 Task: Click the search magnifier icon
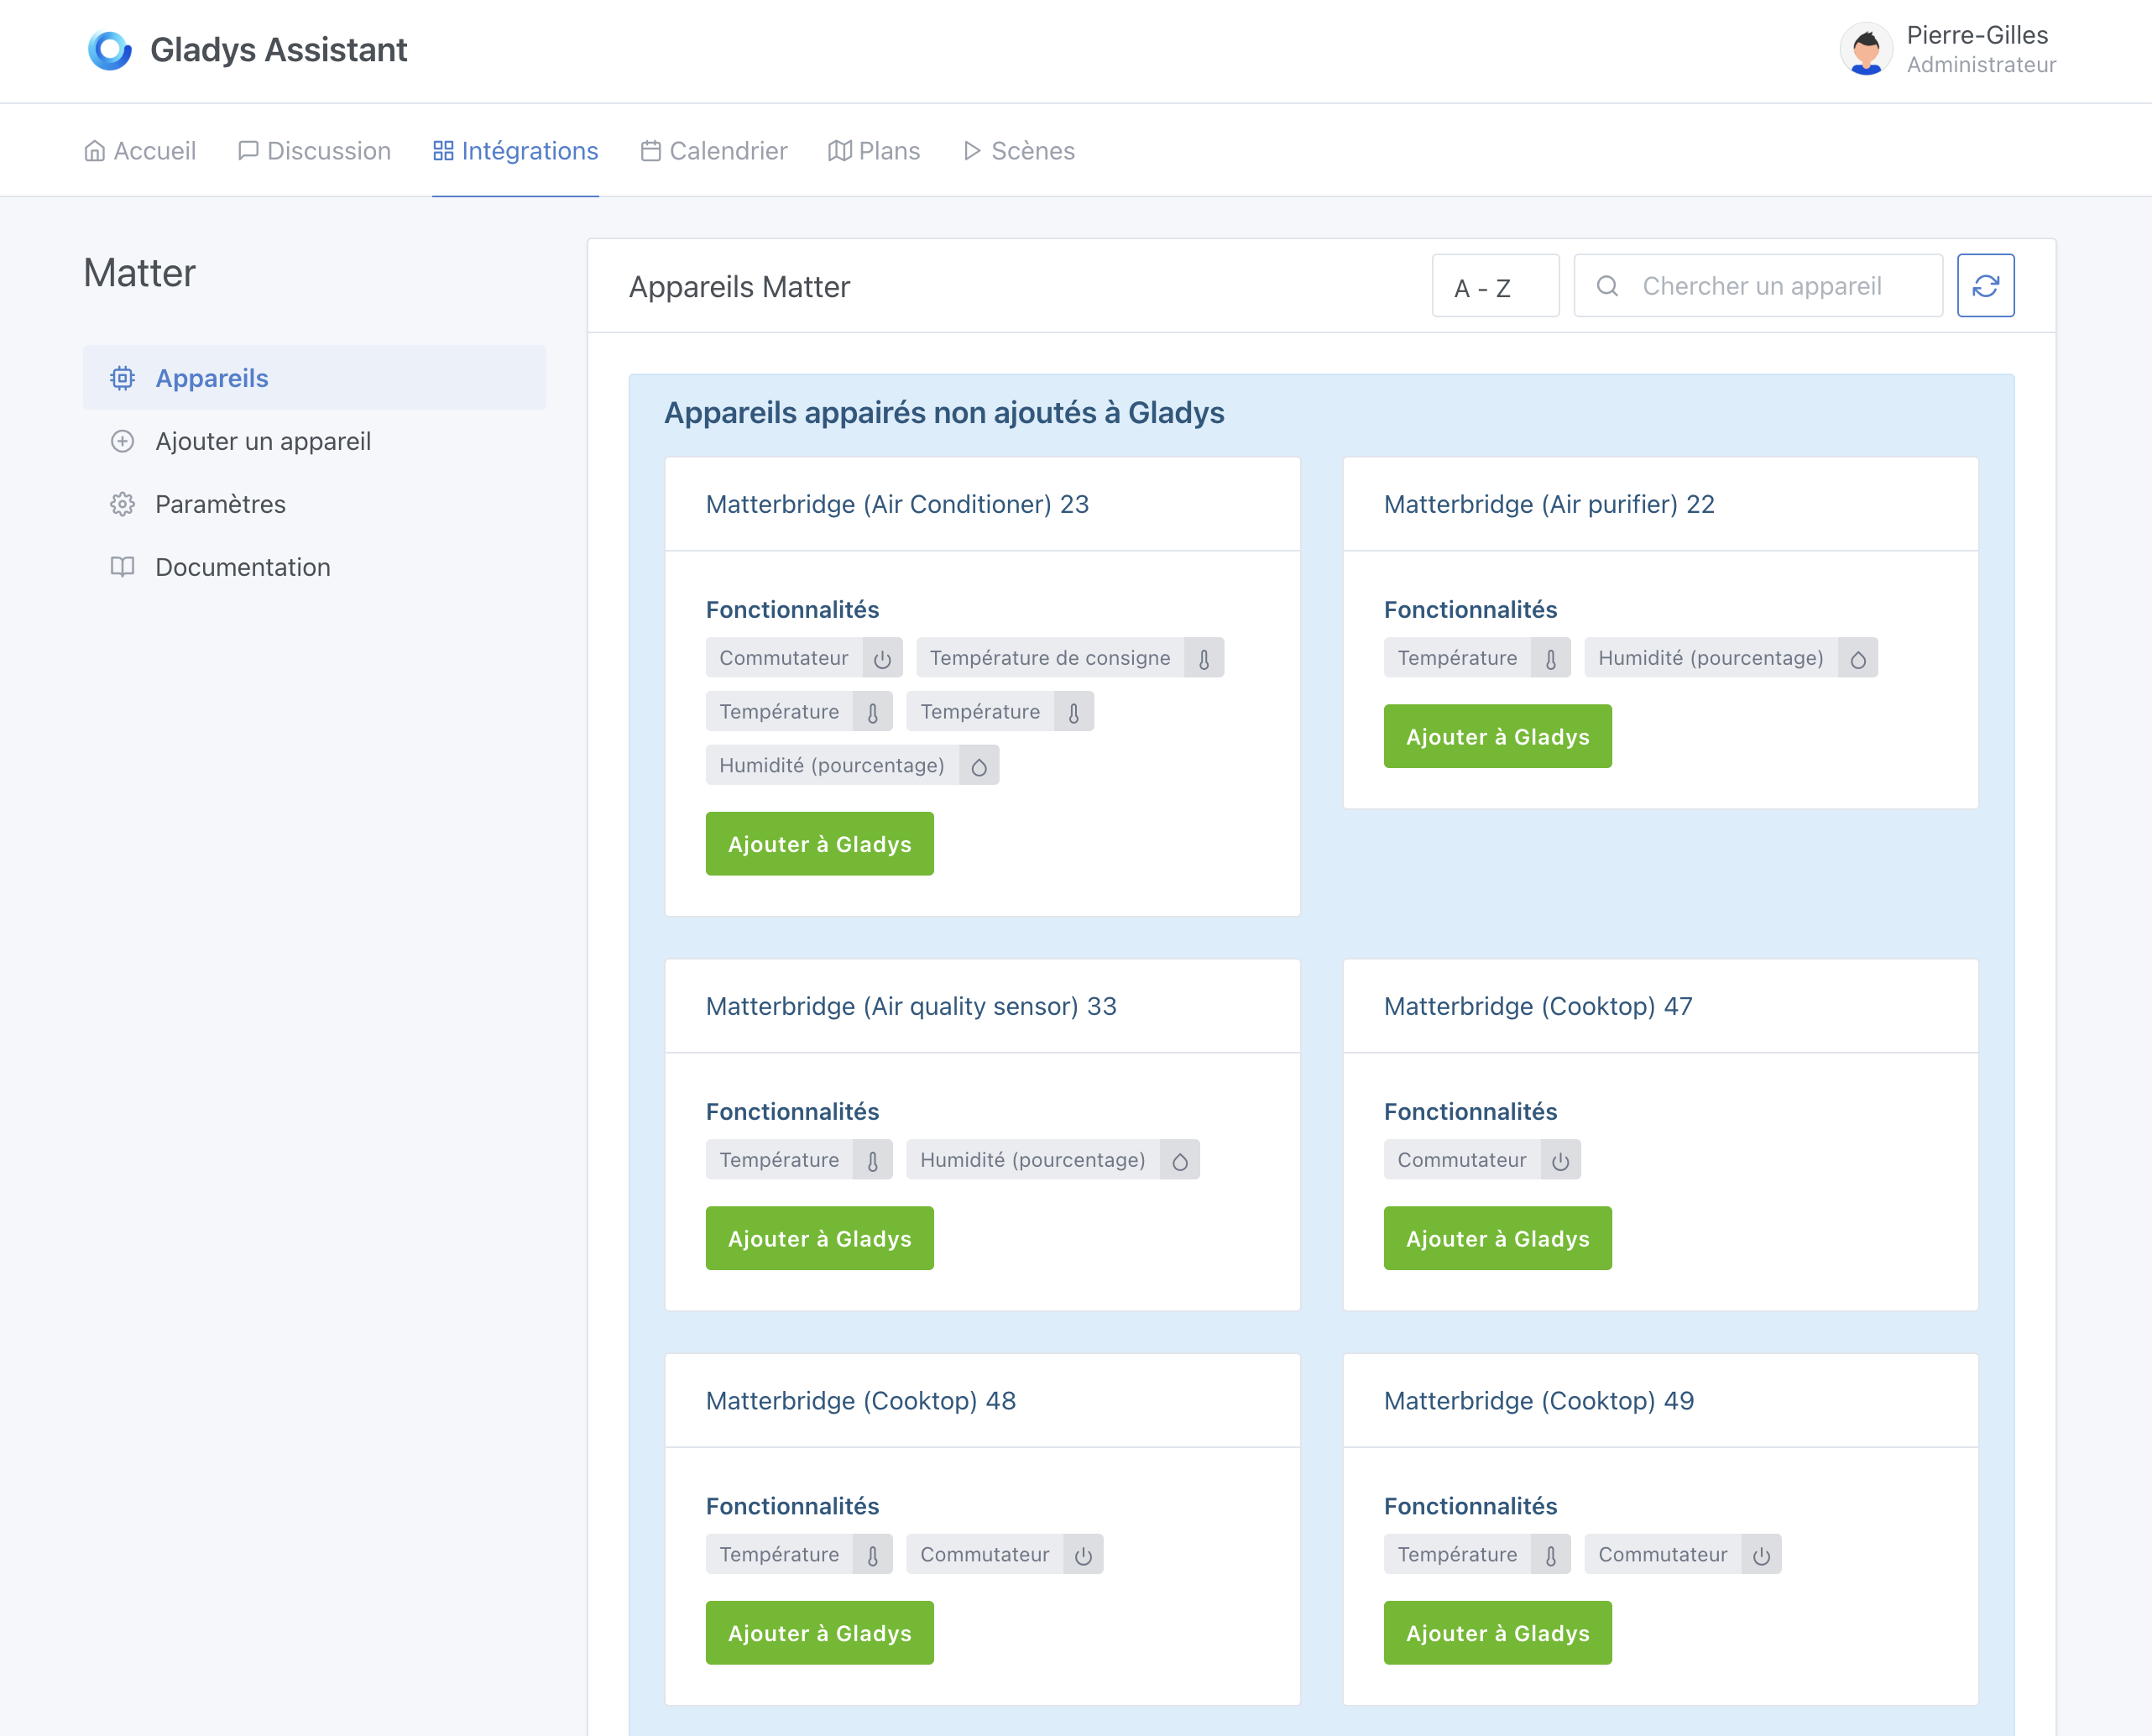[x=1607, y=285]
